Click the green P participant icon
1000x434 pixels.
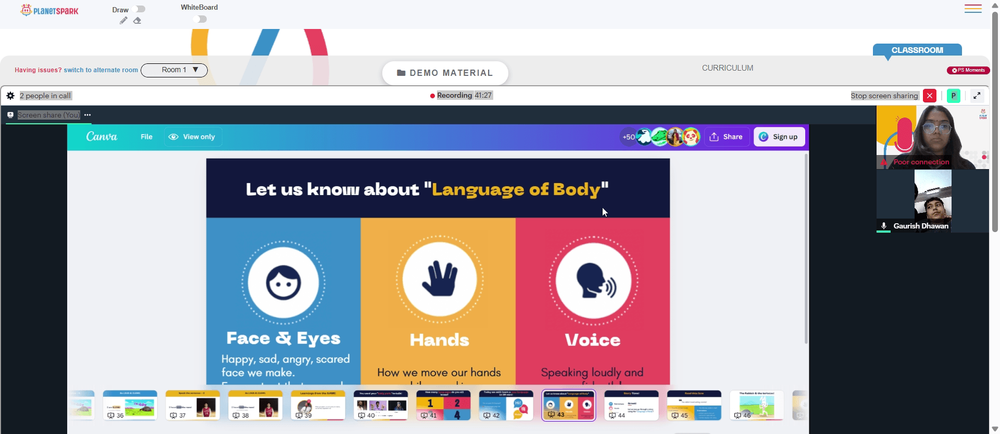tap(953, 96)
